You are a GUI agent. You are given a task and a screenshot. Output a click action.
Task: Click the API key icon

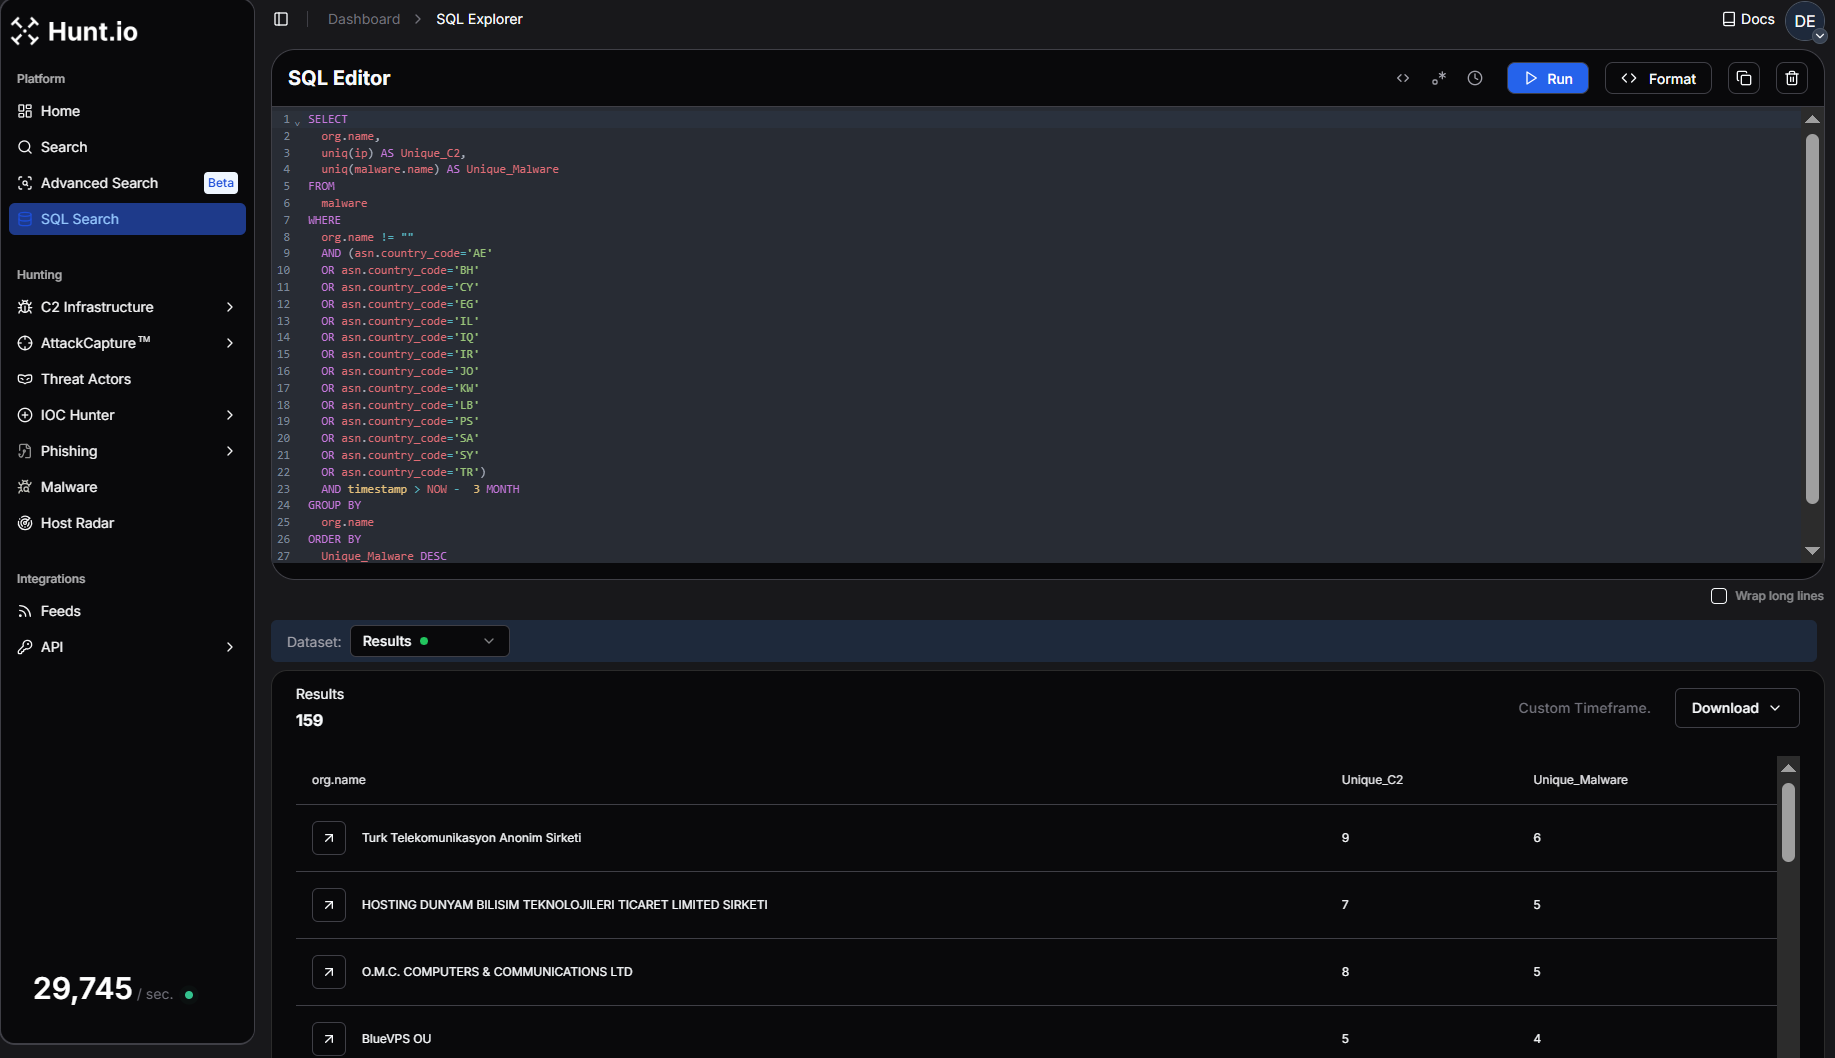pos(25,647)
